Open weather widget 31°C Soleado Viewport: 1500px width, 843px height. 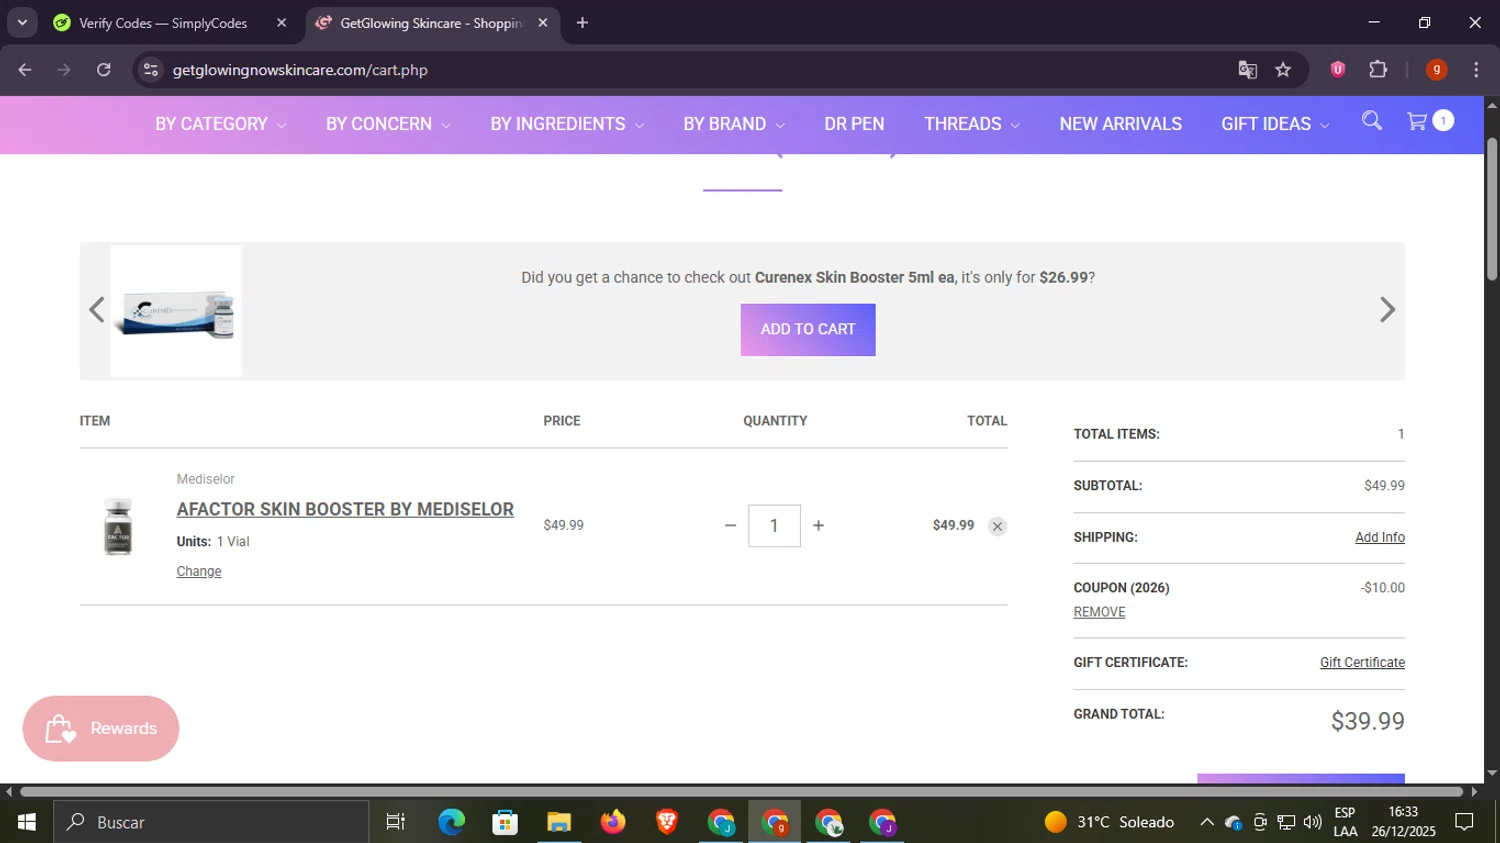[1109, 822]
